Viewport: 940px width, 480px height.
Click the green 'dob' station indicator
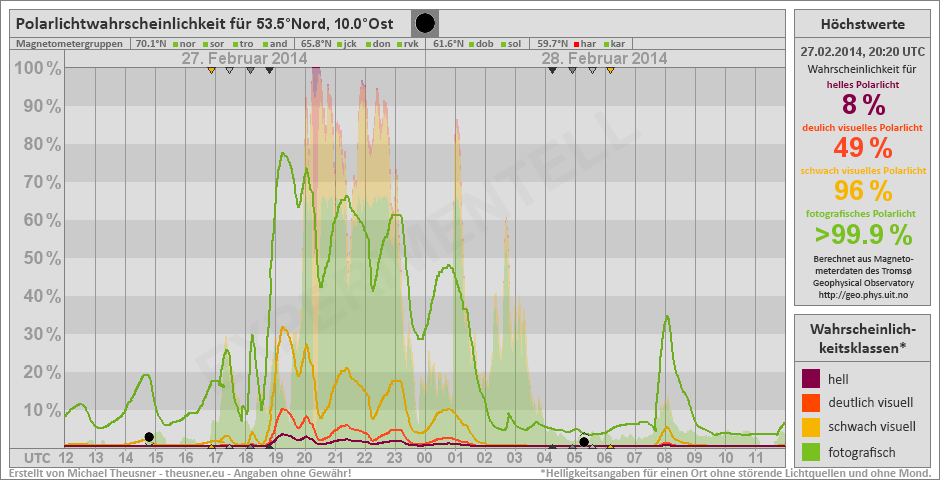(471, 44)
